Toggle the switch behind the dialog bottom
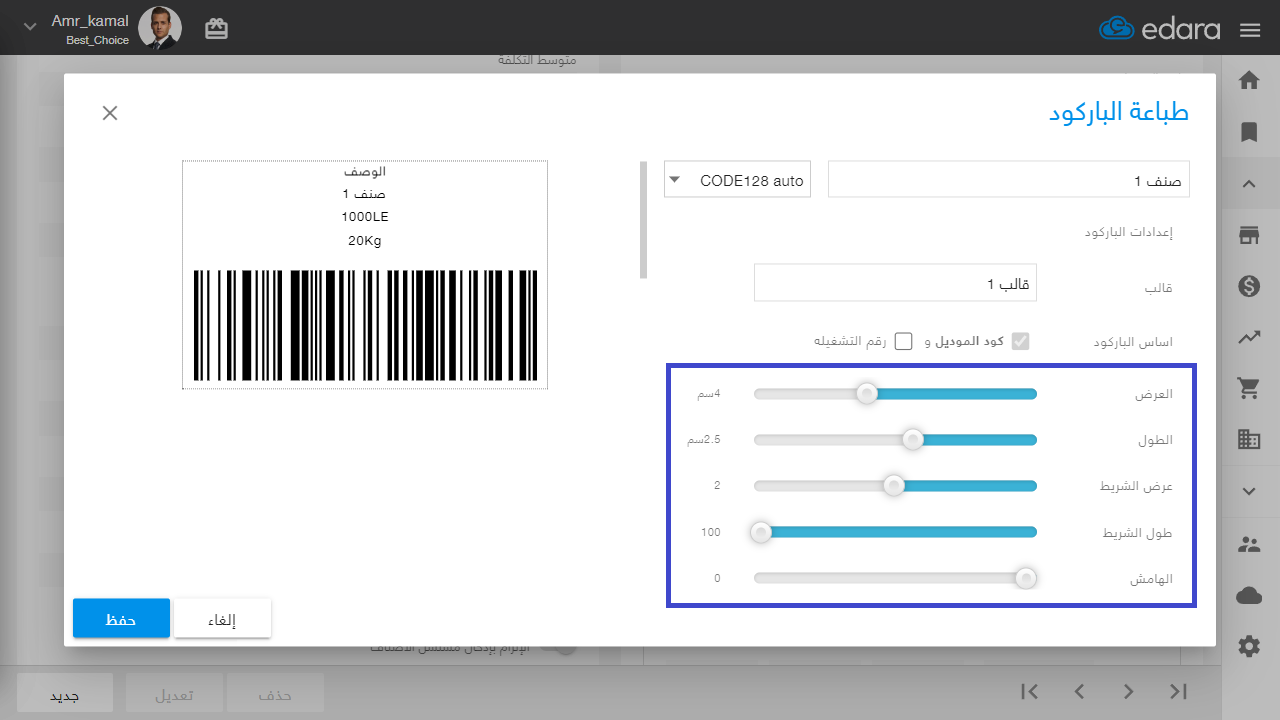Viewport: 1280px width, 720px height. click(560, 649)
